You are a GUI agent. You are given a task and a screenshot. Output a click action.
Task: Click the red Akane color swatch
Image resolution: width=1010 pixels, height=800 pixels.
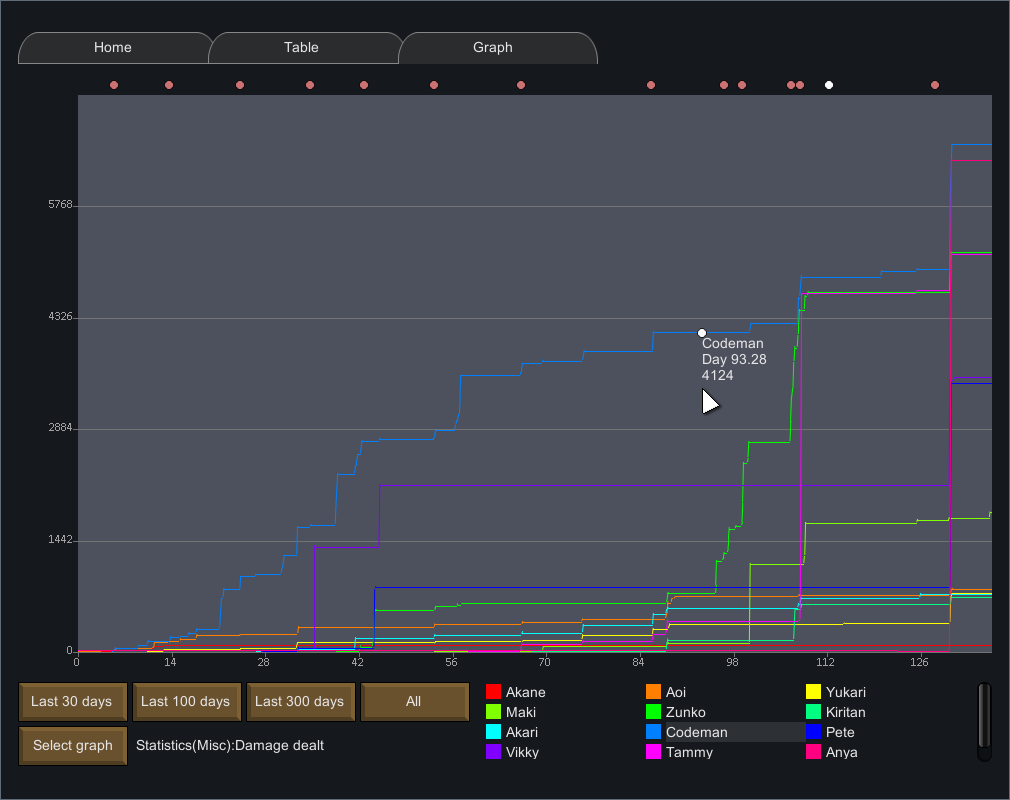pos(493,692)
